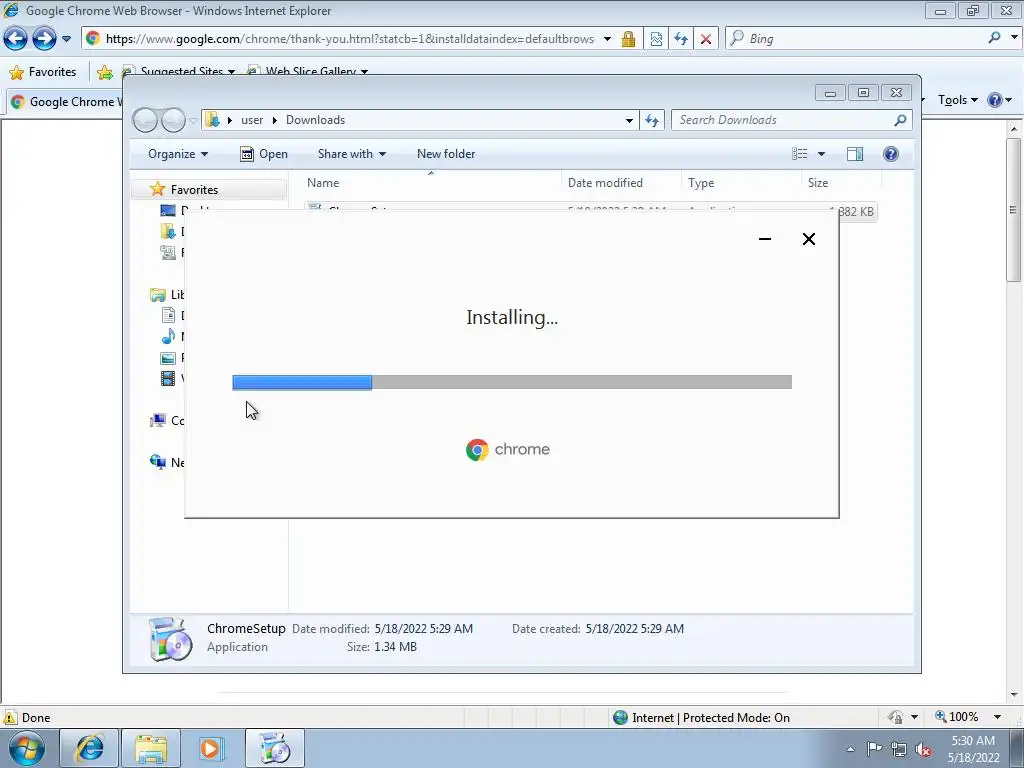Click the muted volume tray icon
This screenshot has height=768, width=1024.
[923, 749]
